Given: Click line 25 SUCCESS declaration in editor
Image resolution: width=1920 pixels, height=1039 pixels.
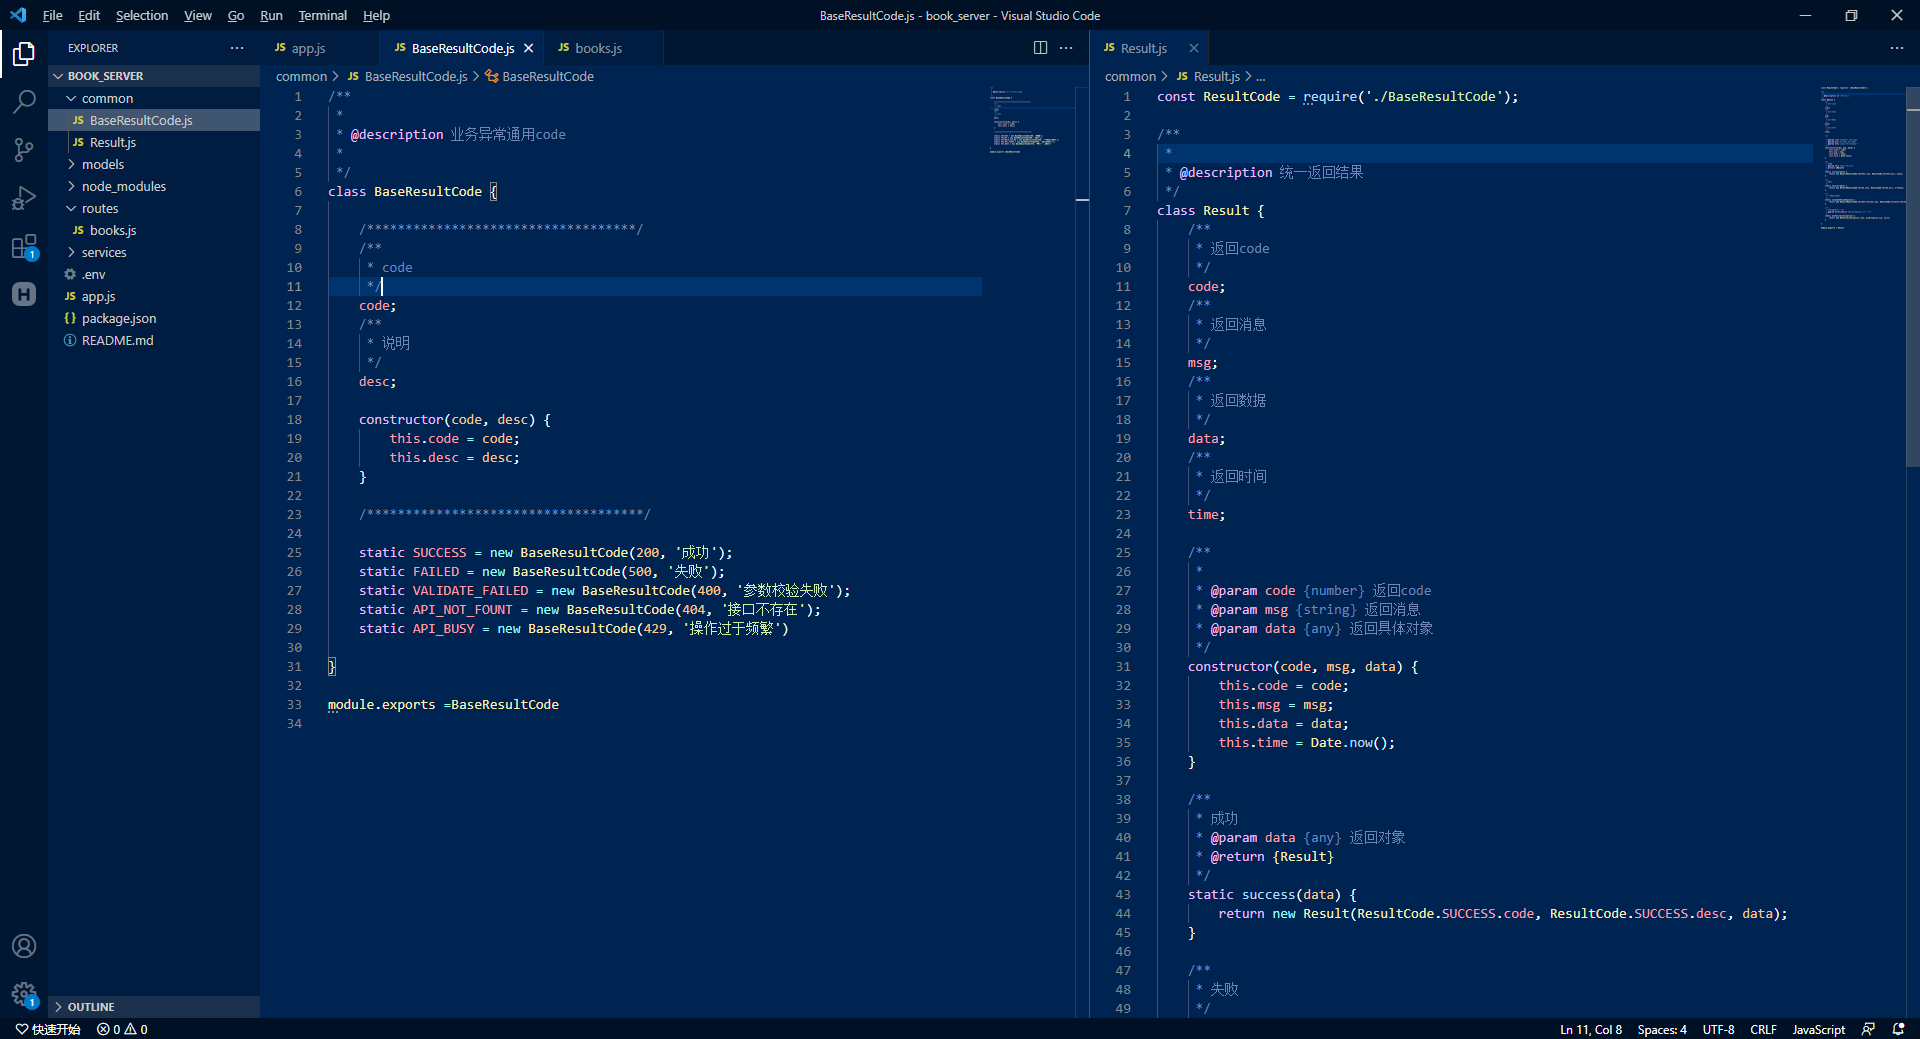Looking at the screenshot, I should [545, 552].
